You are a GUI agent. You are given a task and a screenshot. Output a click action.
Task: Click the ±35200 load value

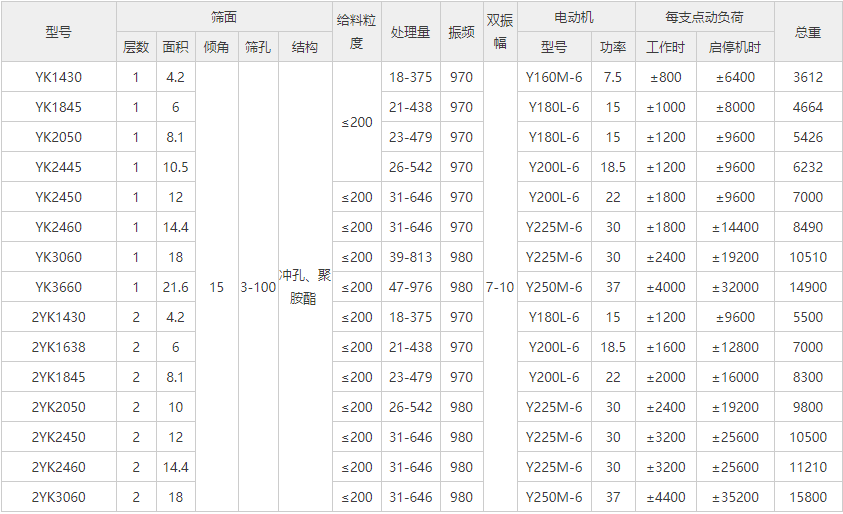[x=734, y=497]
